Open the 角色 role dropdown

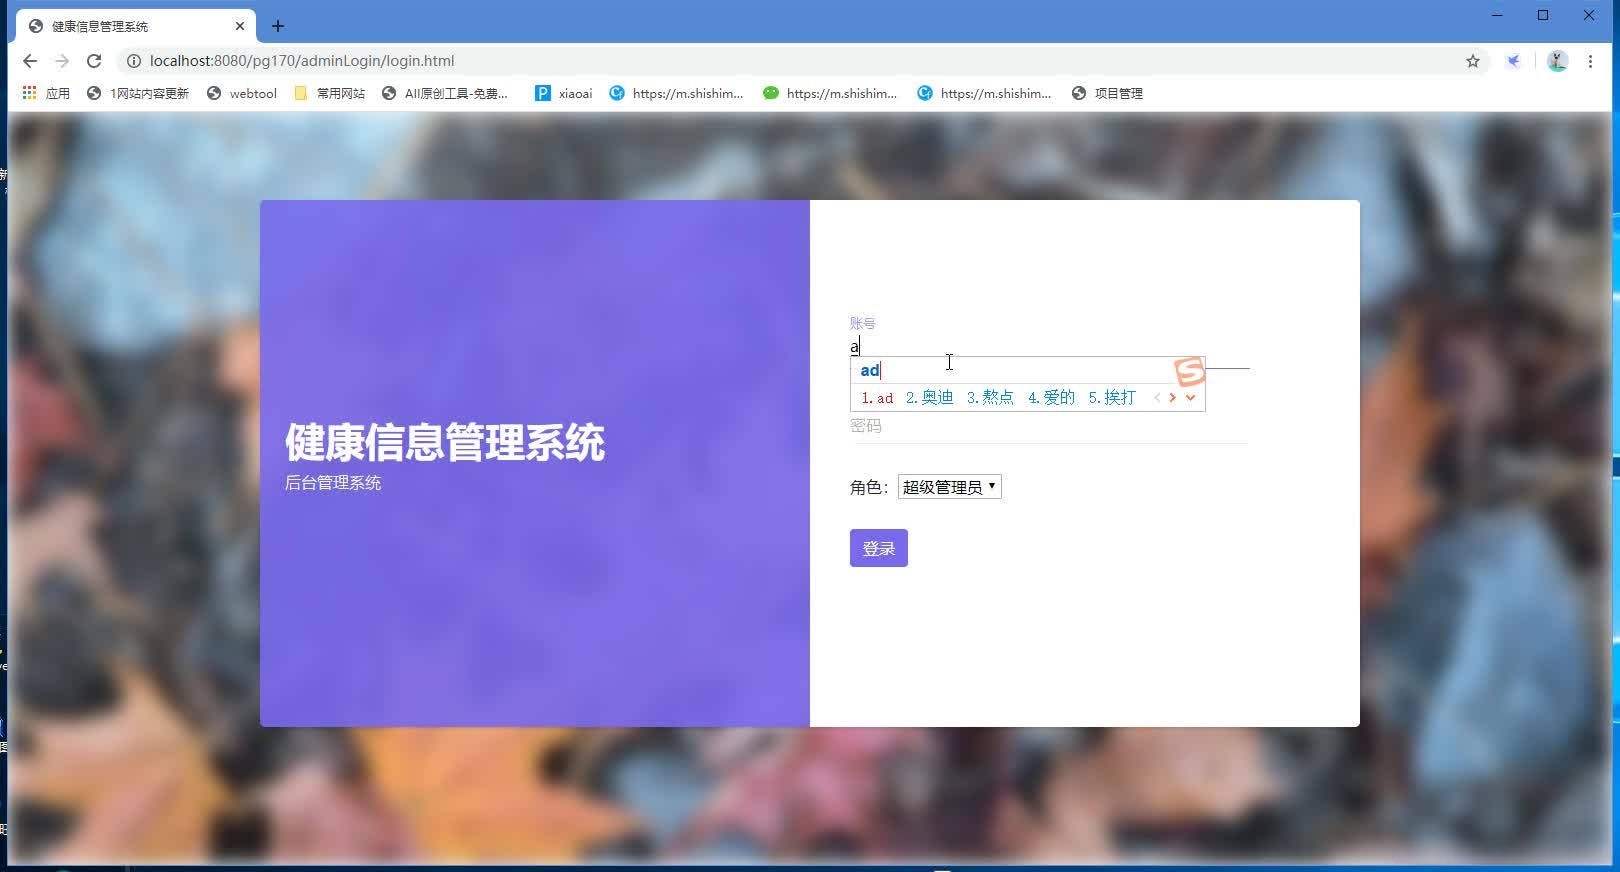tap(949, 487)
